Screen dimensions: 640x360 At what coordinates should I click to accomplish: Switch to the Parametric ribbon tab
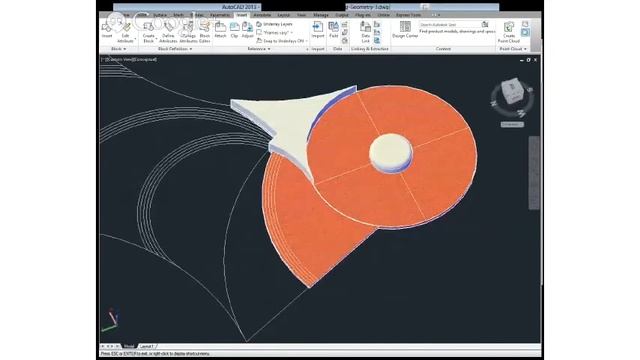click(x=220, y=15)
